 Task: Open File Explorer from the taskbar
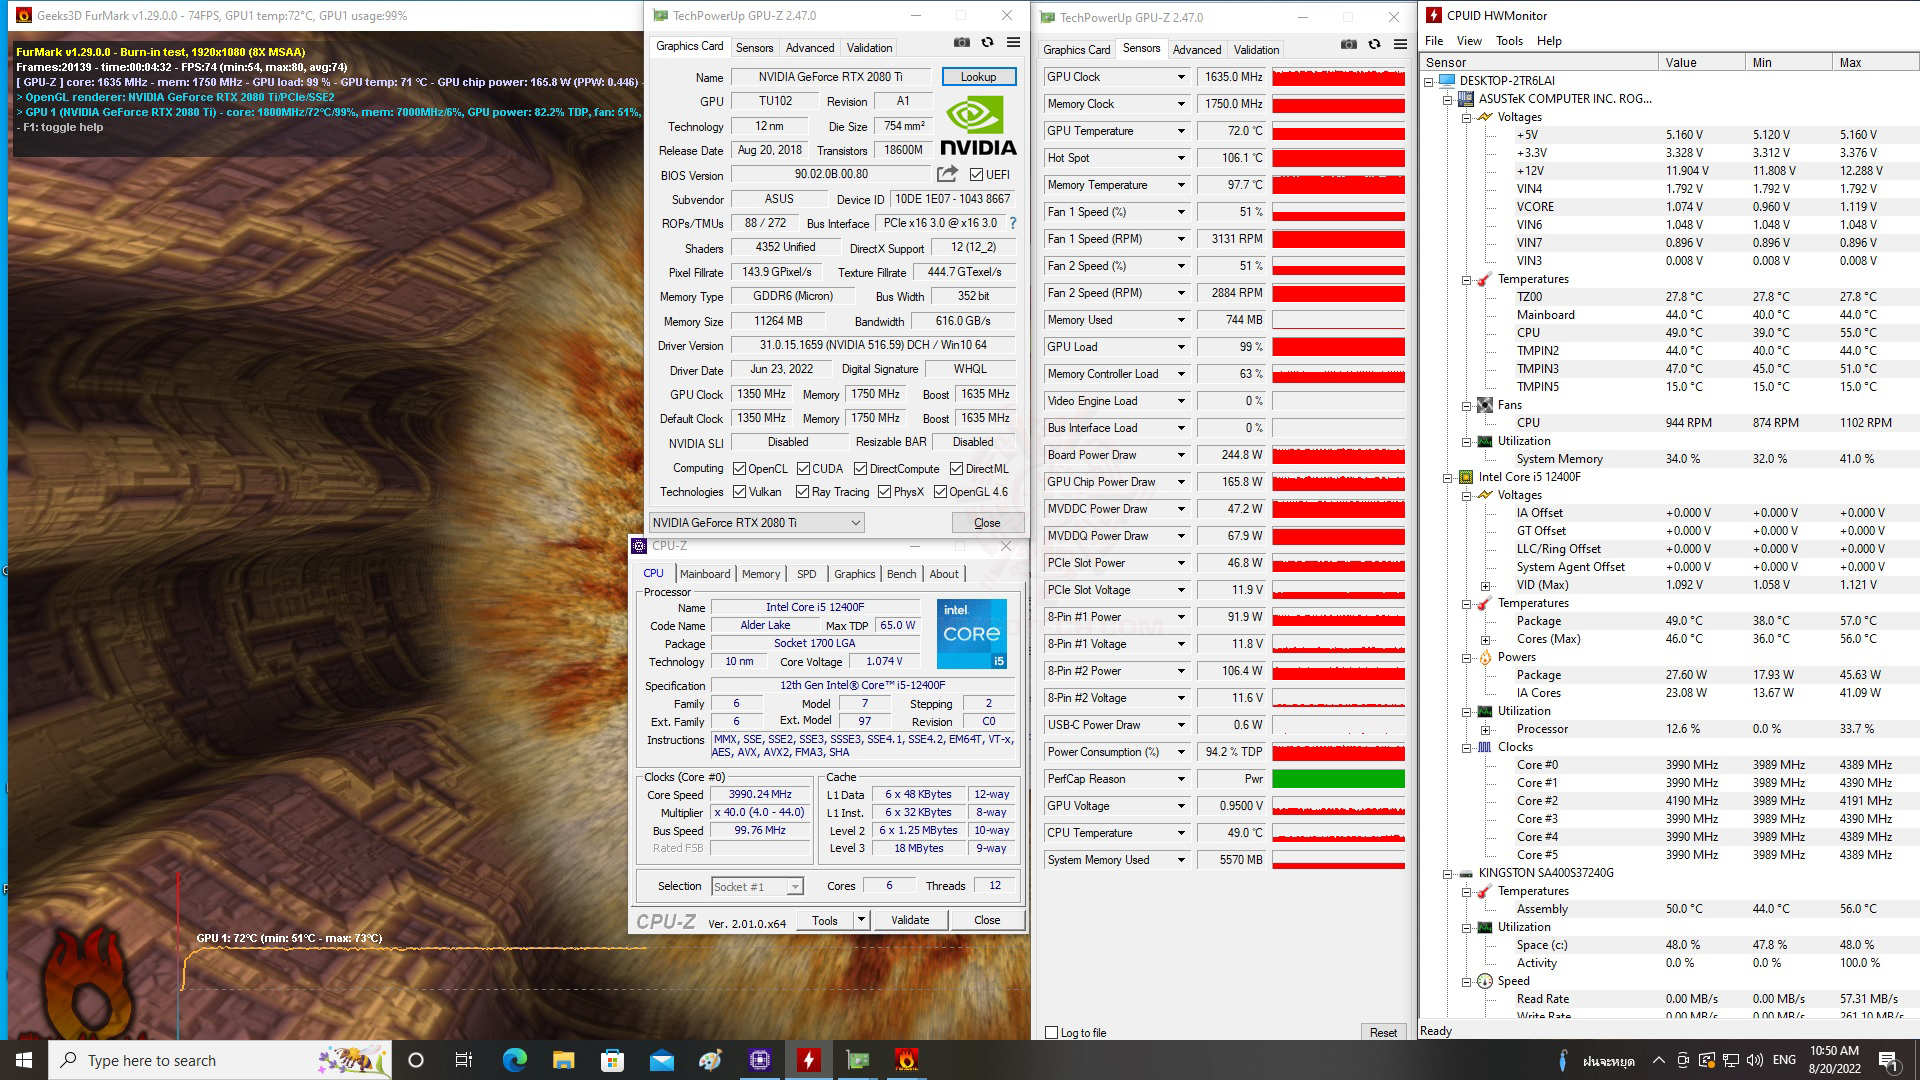click(563, 1060)
